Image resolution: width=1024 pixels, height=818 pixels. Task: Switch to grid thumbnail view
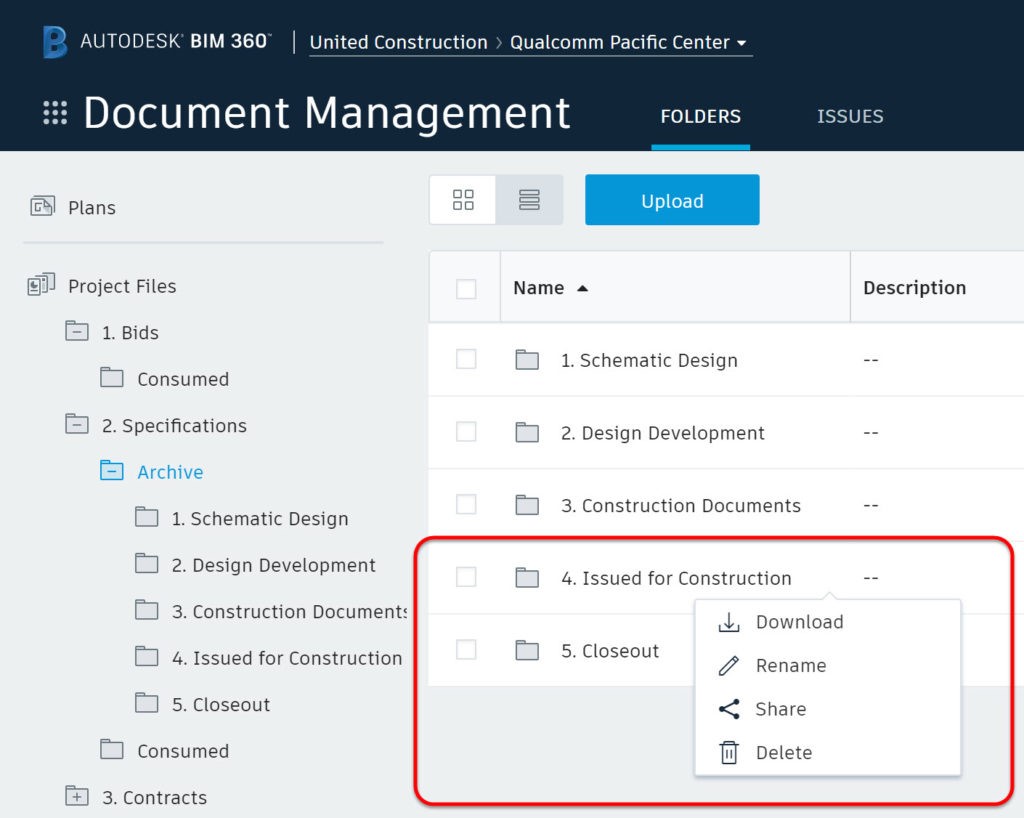[x=463, y=200]
